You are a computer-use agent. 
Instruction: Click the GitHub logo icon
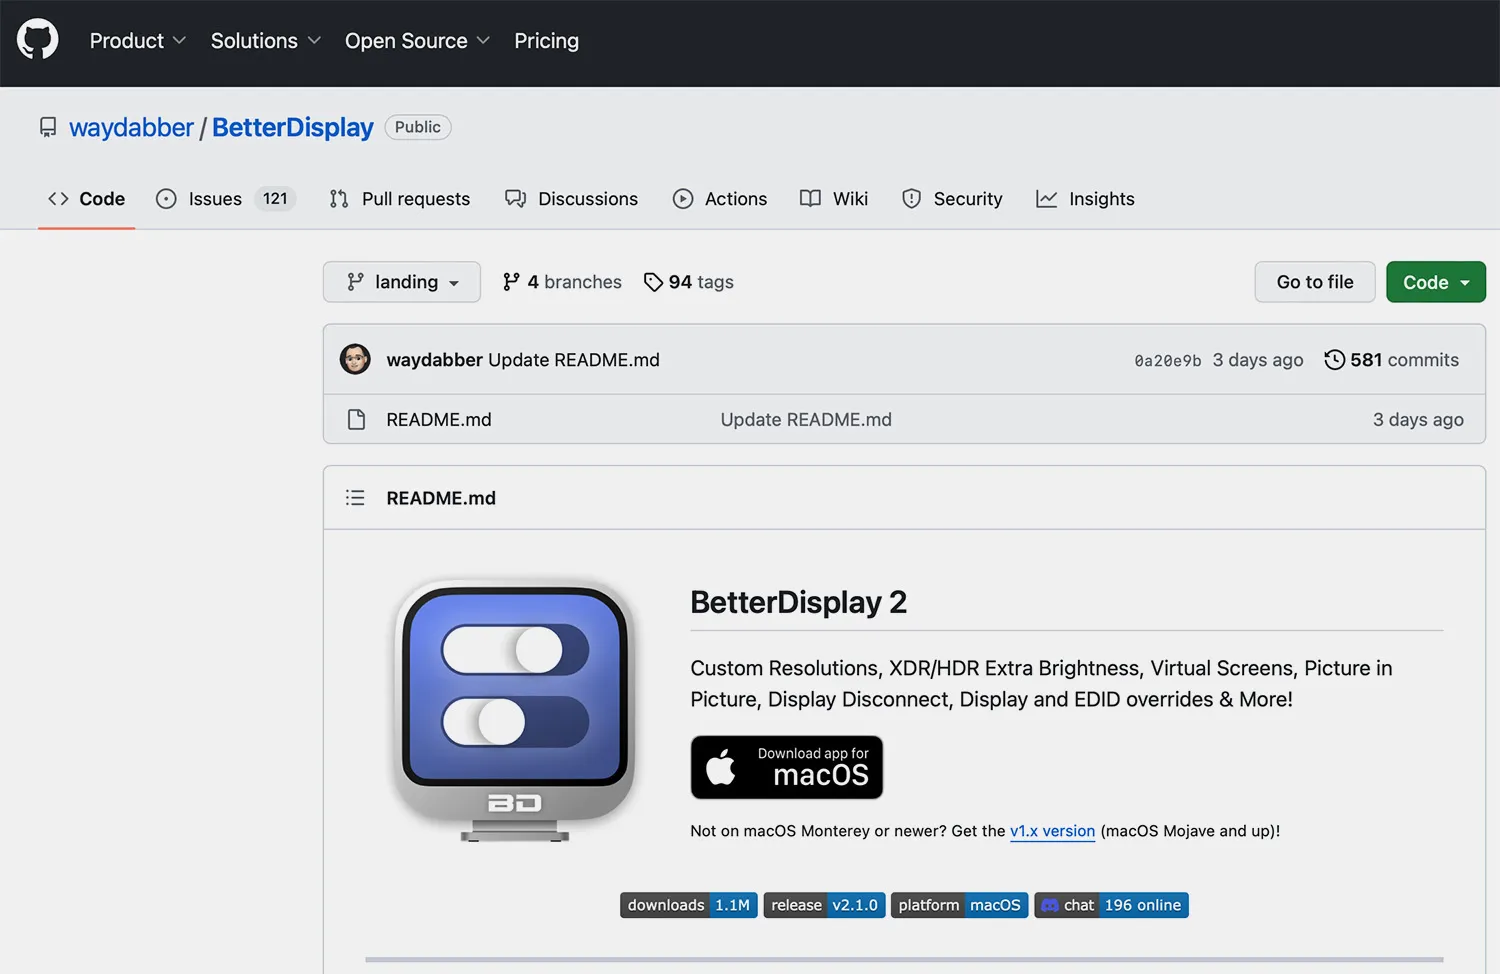click(38, 40)
